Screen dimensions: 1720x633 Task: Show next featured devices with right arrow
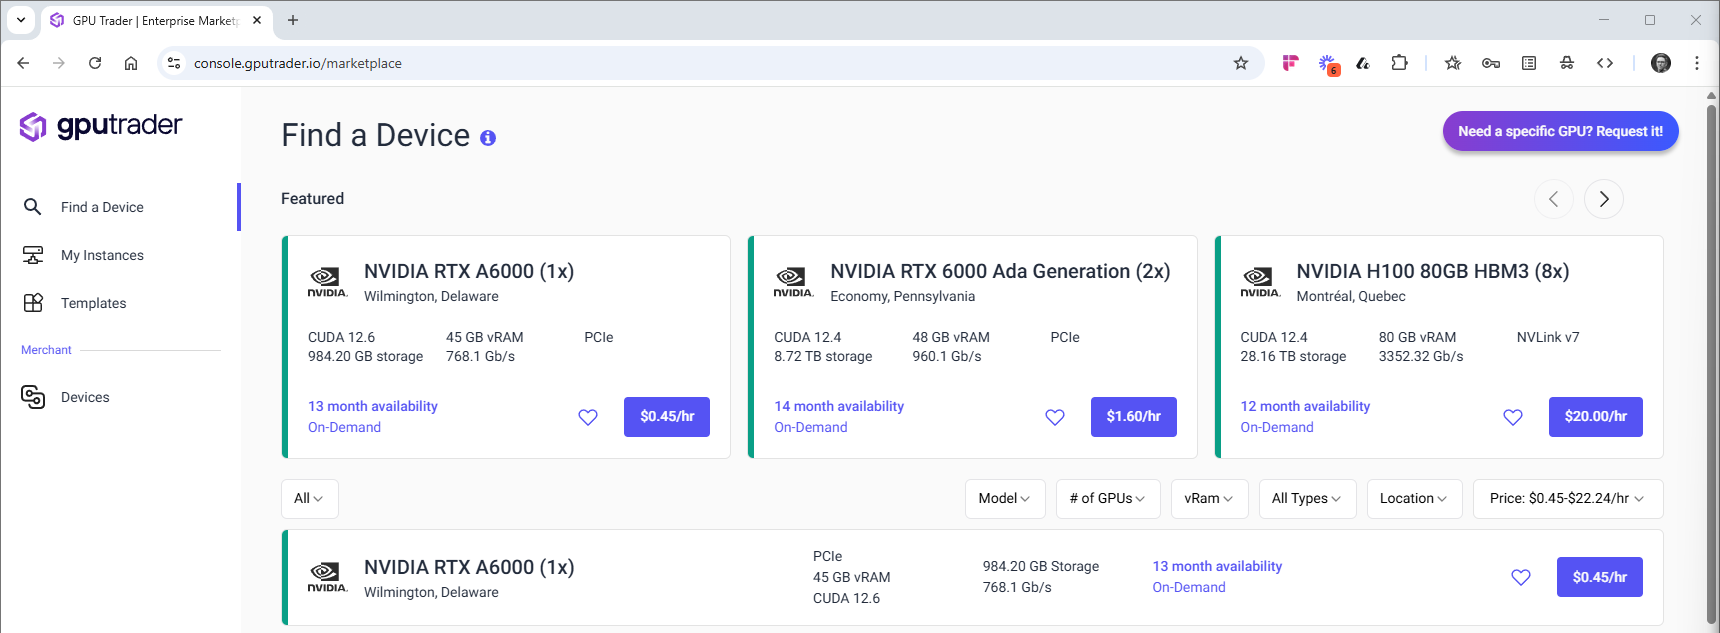coord(1604,199)
